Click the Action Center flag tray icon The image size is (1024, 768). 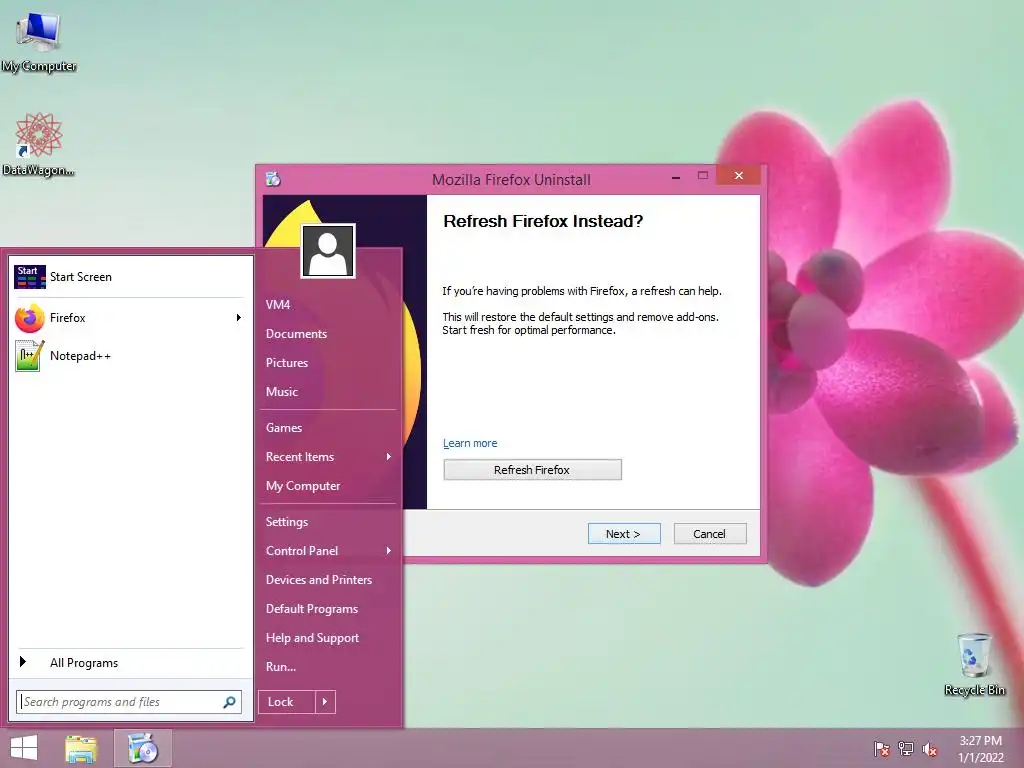point(882,748)
